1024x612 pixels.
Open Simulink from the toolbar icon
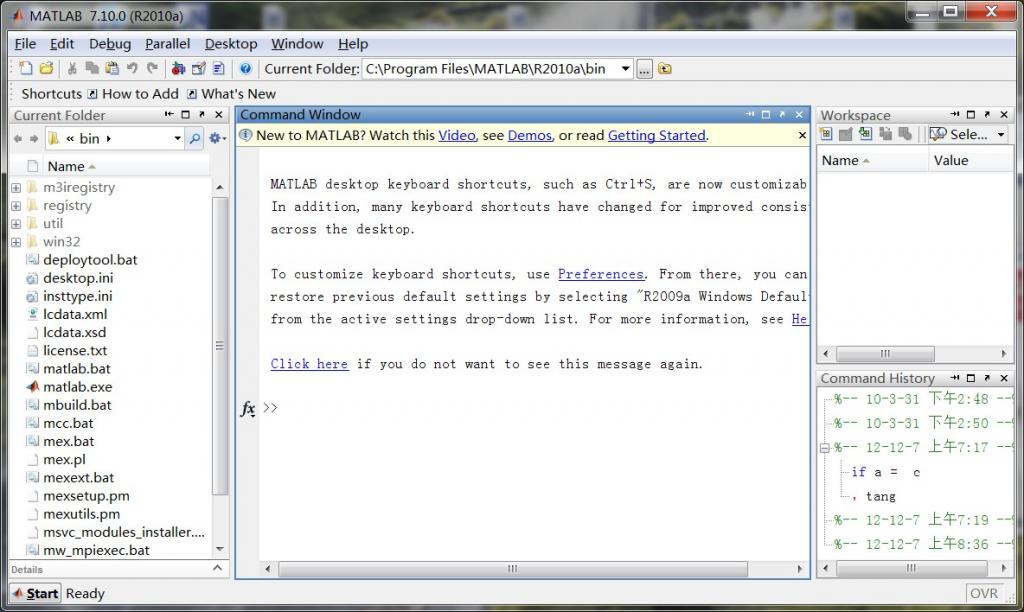point(178,69)
